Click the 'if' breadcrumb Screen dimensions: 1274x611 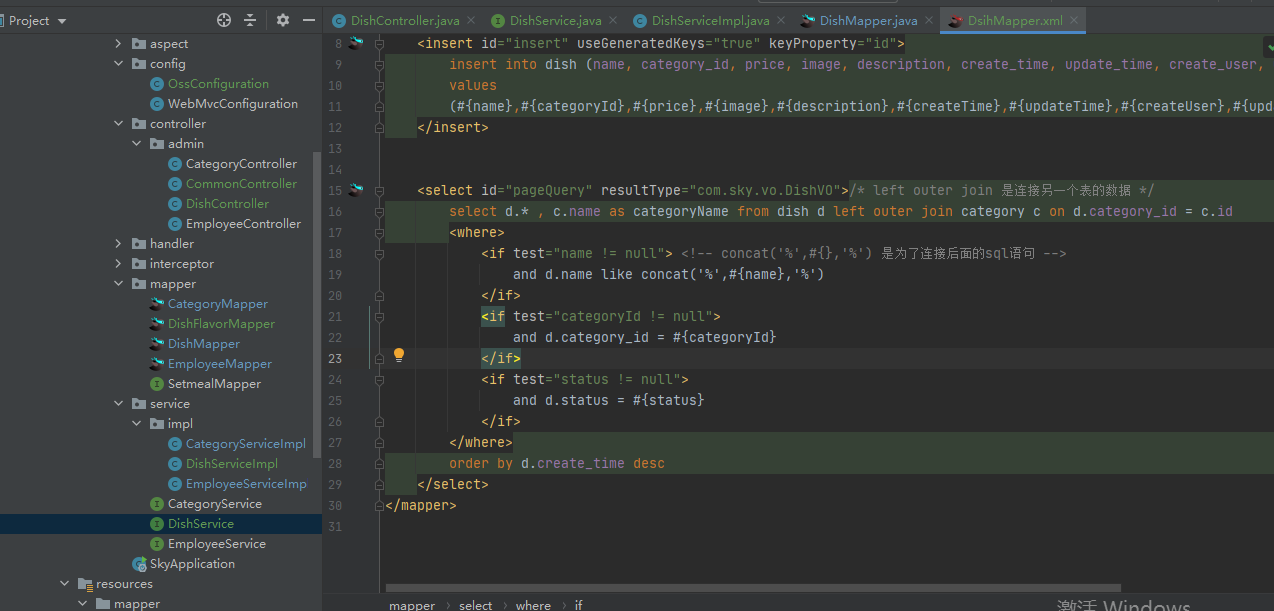(579, 605)
